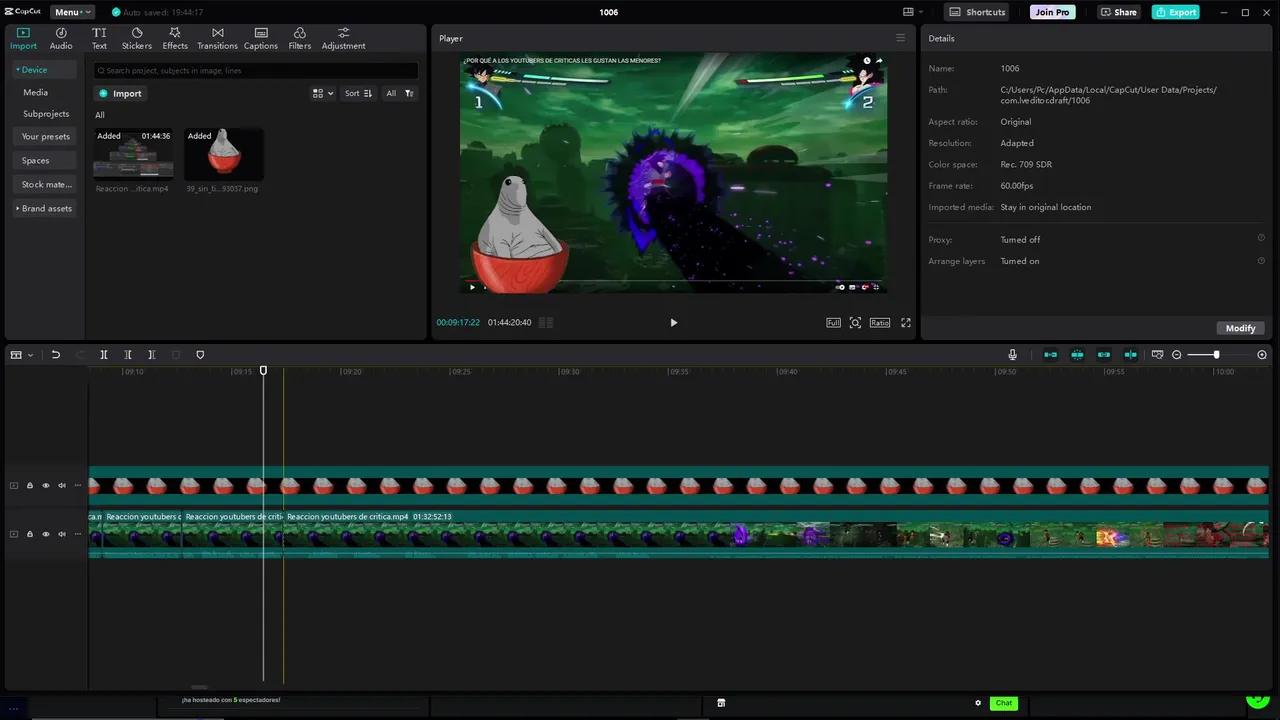Enter fullscreen preview
The image size is (1280, 720).
pos(906,322)
